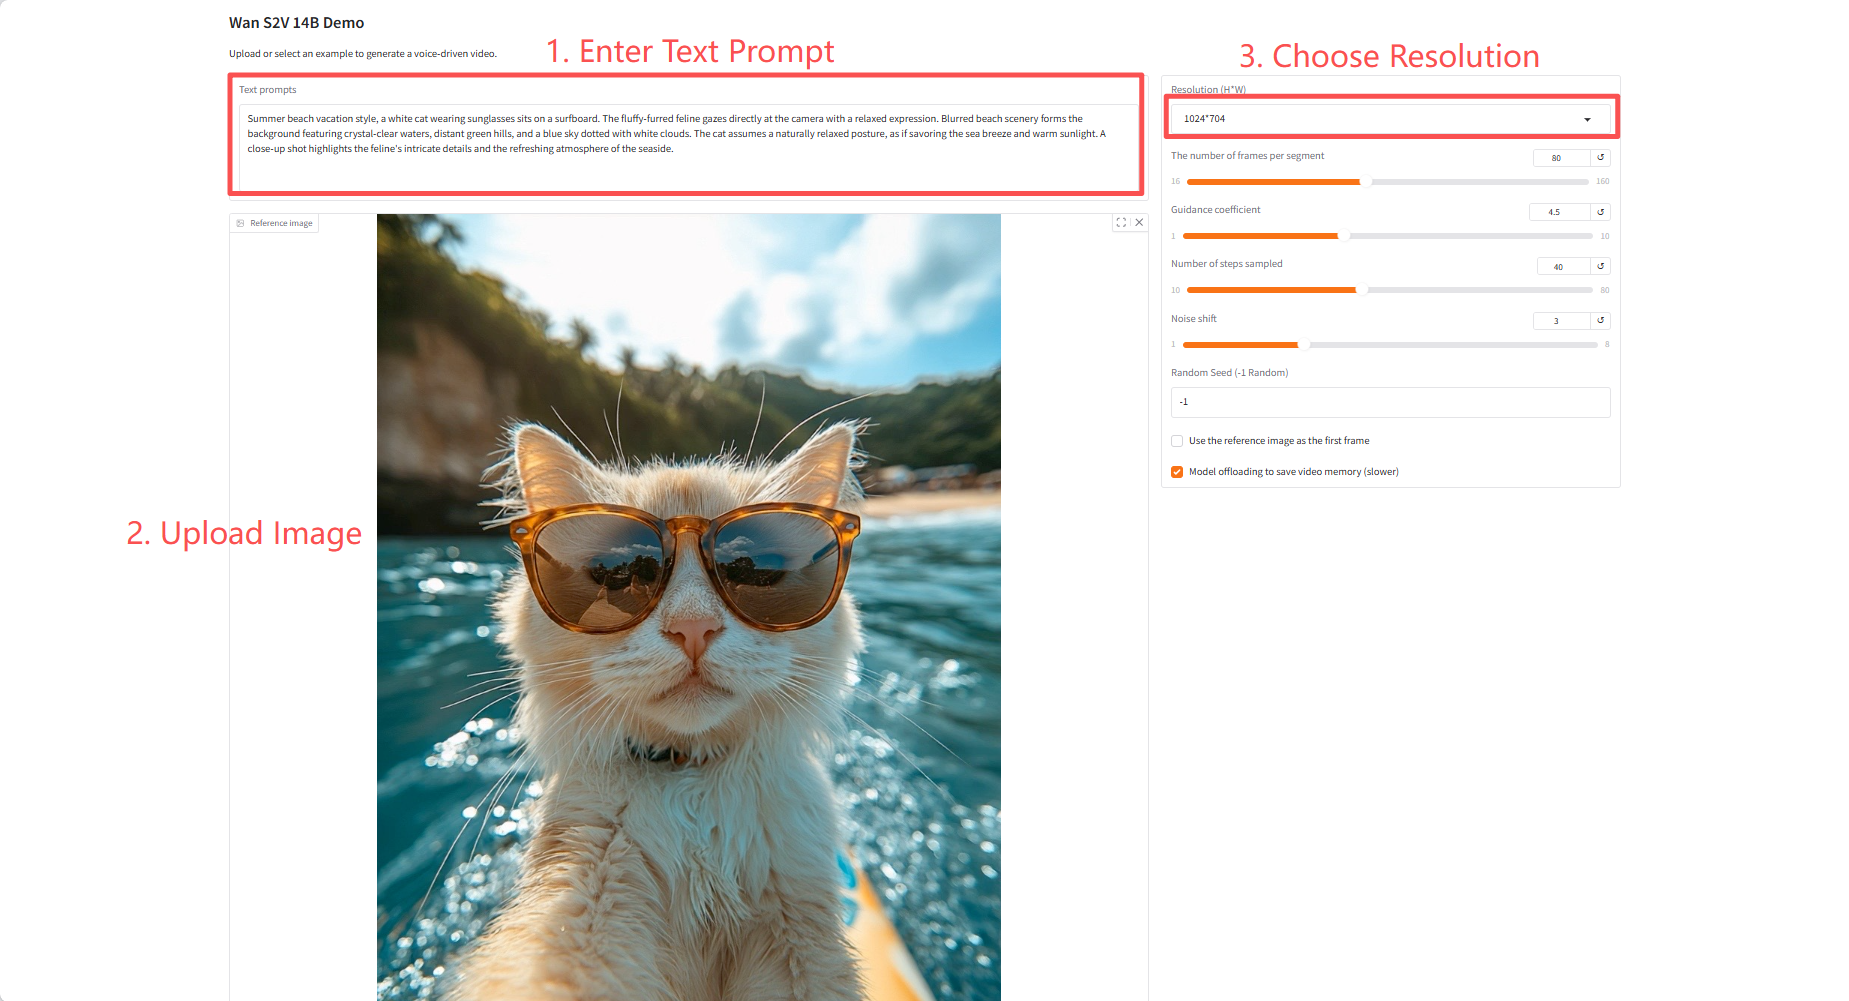Reset the Number of steps sampled

(1600, 266)
